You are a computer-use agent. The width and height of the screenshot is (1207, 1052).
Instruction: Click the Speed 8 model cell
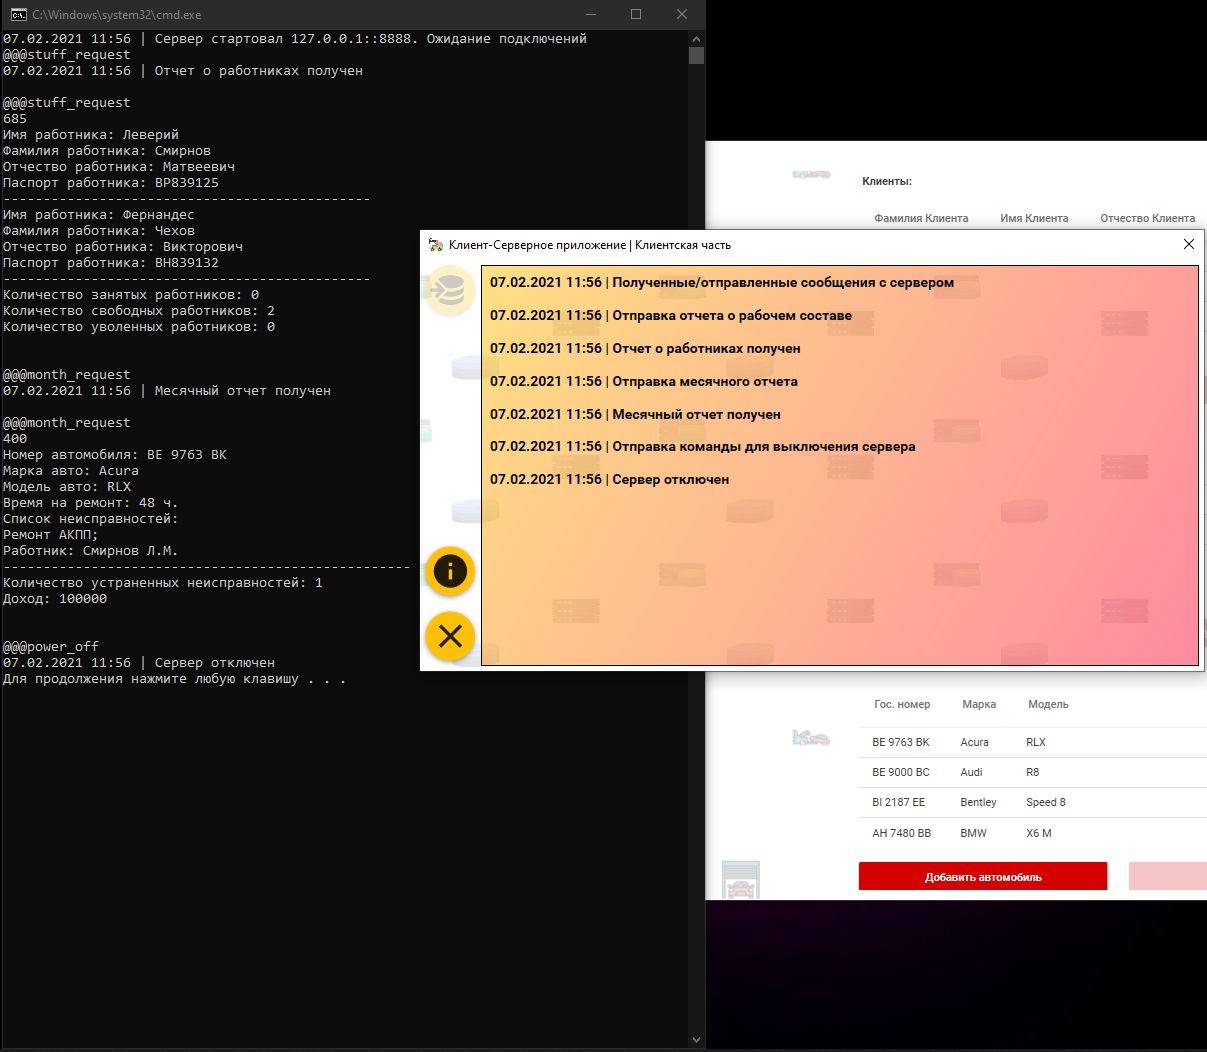(1046, 802)
